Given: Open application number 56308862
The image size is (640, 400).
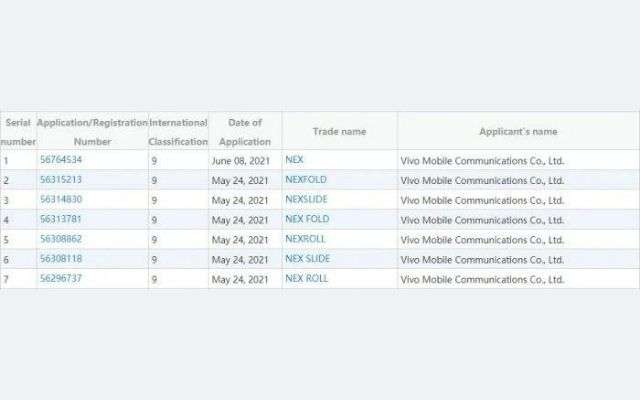Looking at the screenshot, I should pyautogui.click(x=61, y=239).
